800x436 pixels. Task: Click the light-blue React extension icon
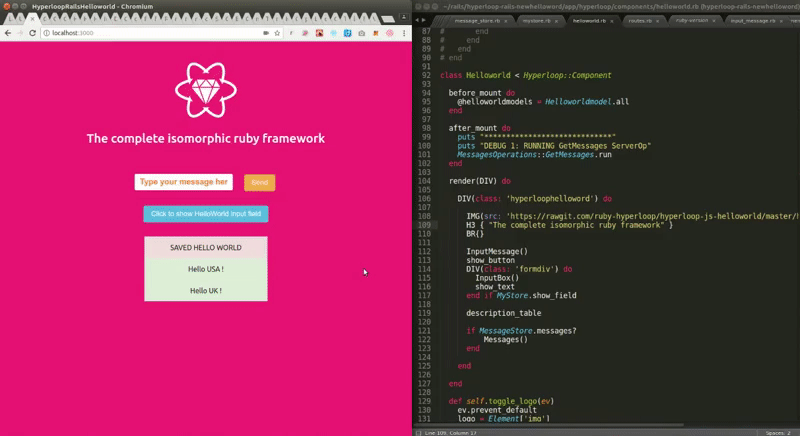tap(334, 33)
